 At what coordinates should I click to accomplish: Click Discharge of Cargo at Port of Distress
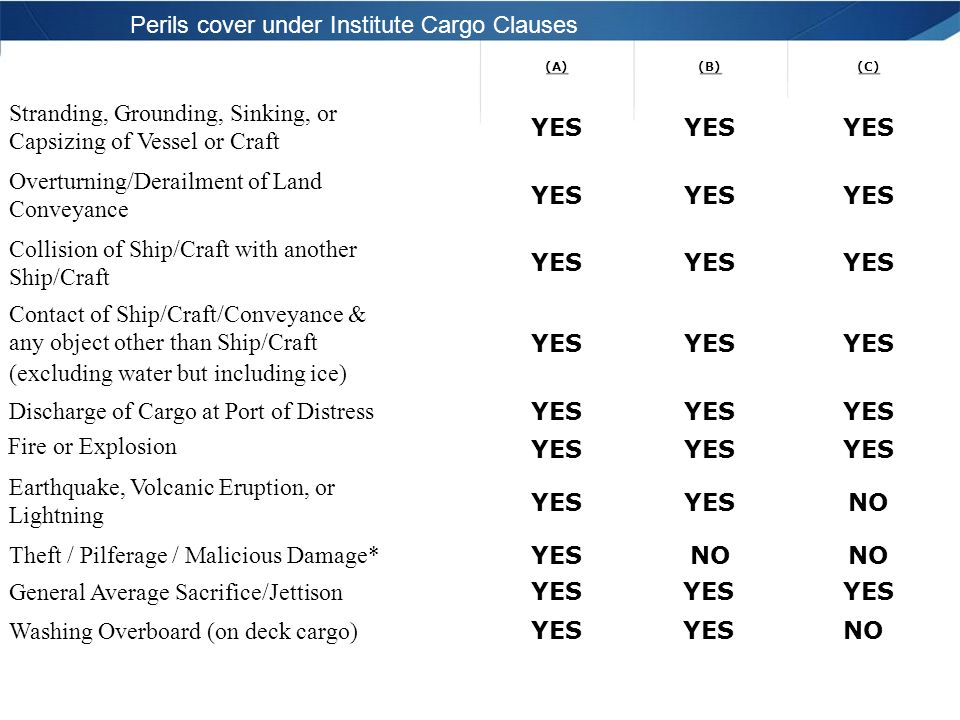coord(191,411)
